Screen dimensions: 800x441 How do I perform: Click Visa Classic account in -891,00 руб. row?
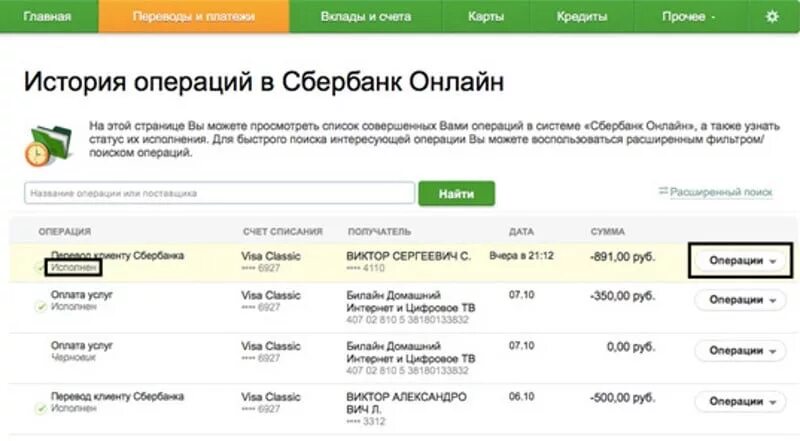270,256
